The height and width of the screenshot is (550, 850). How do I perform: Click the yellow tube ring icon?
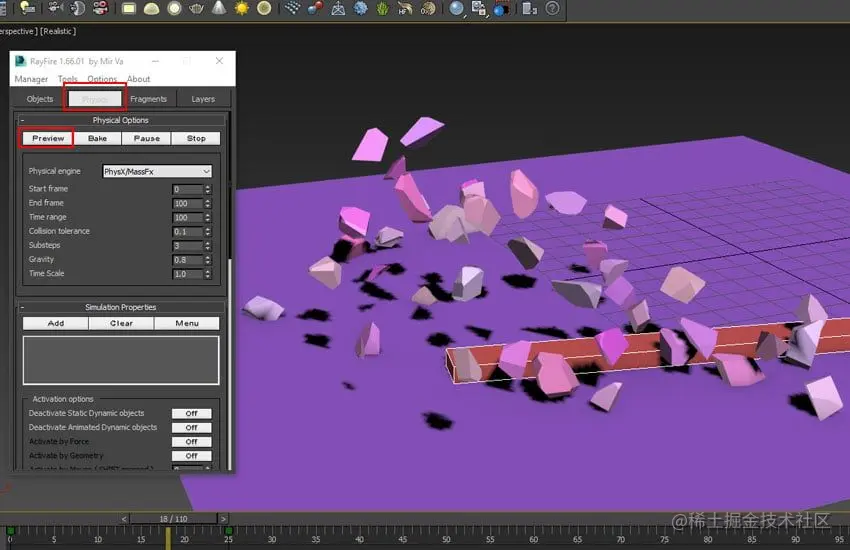click(x=264, y=8)
